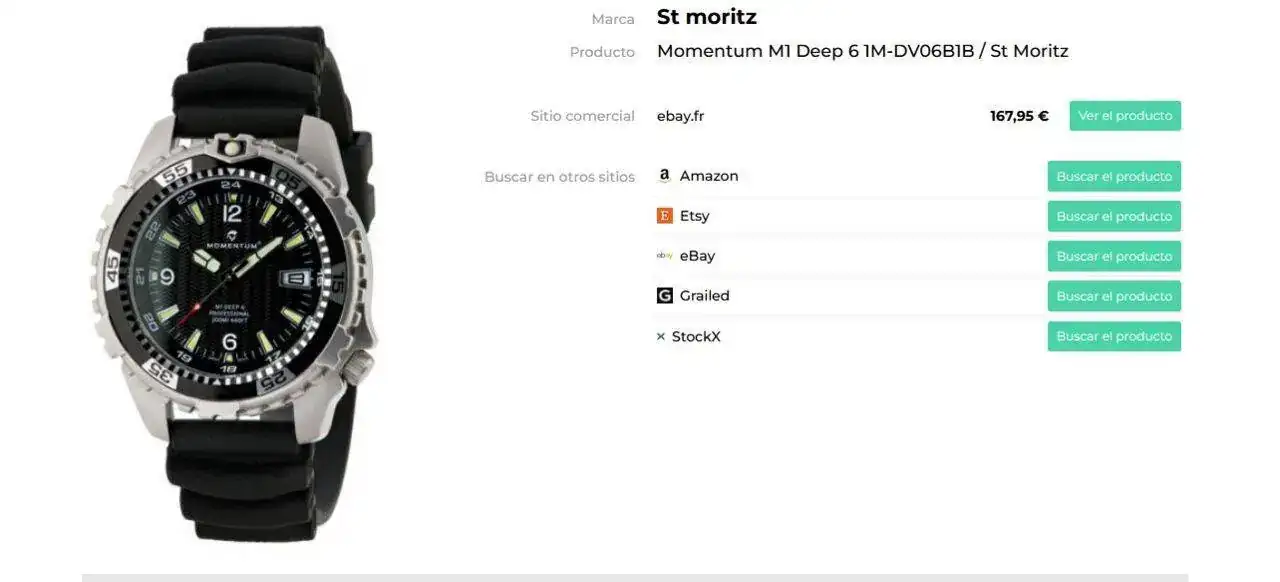
Task: Search the product on eBay button
Action: [x=1114, y=256]
